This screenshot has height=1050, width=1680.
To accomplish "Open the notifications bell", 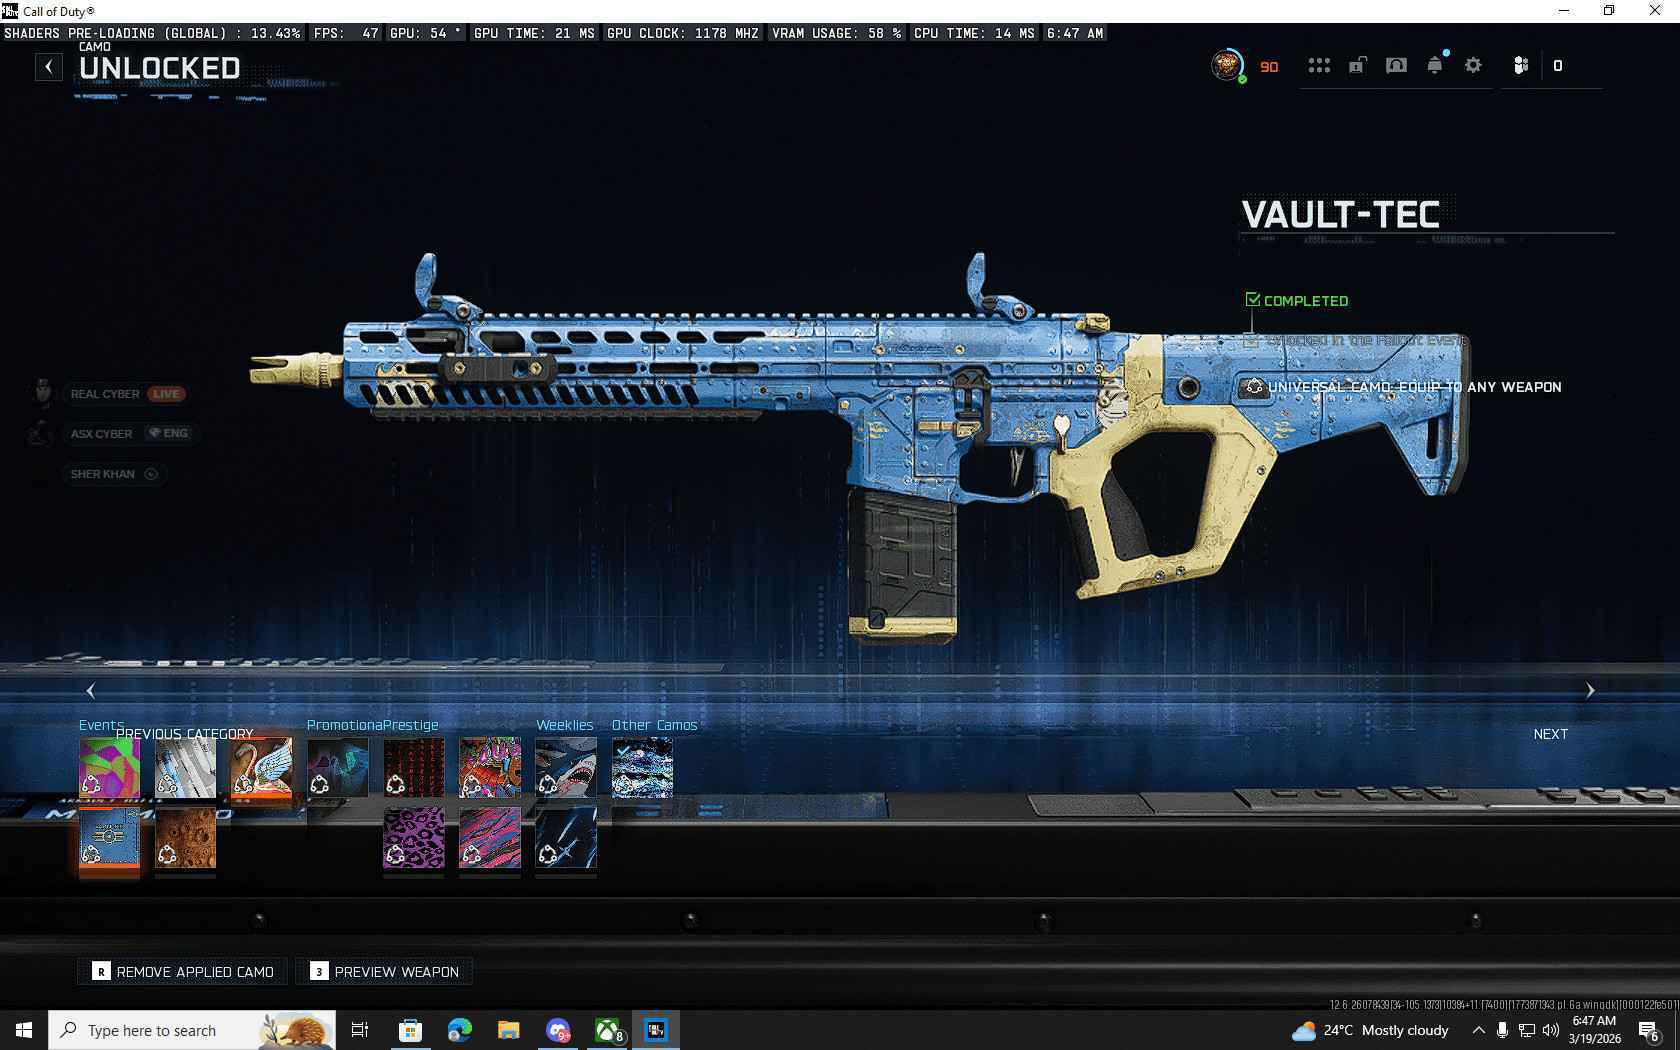I will coord(1435,65).
